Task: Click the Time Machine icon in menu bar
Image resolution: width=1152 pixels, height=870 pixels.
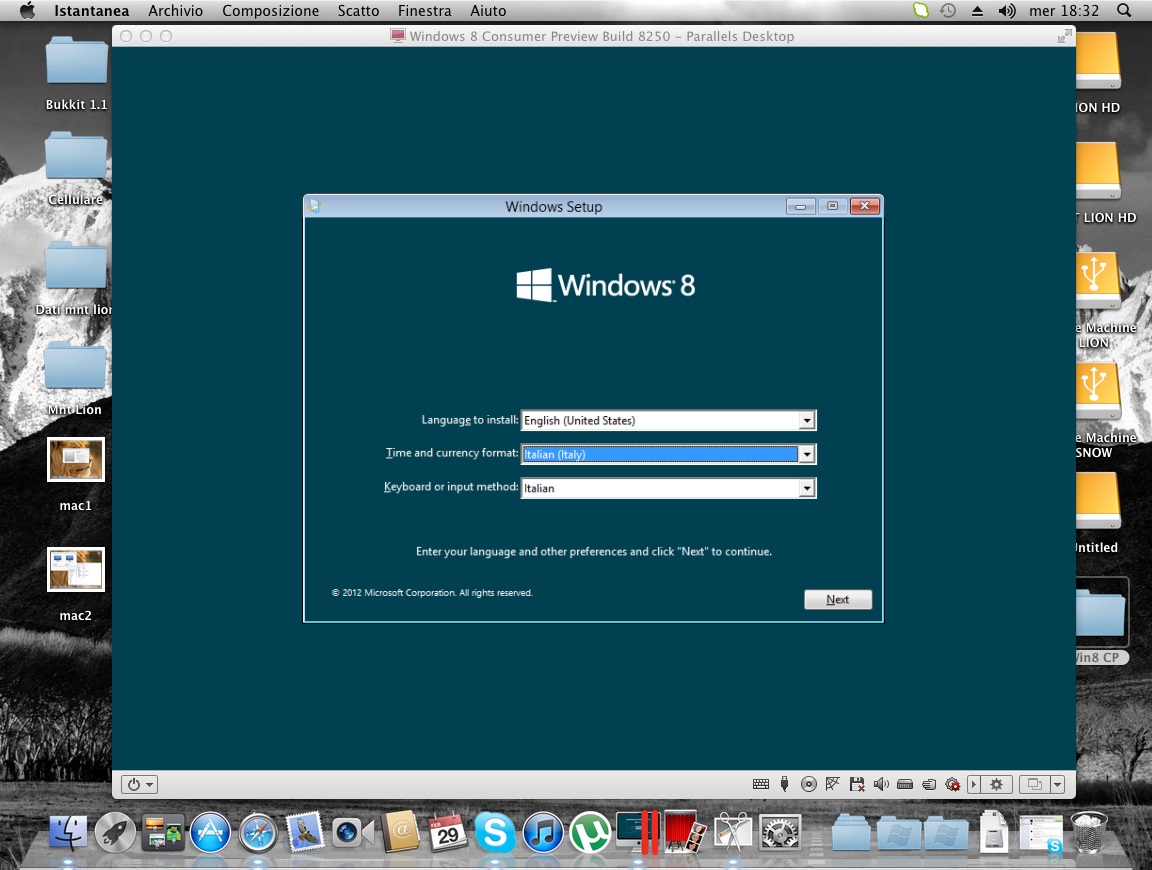Action: 948,10
